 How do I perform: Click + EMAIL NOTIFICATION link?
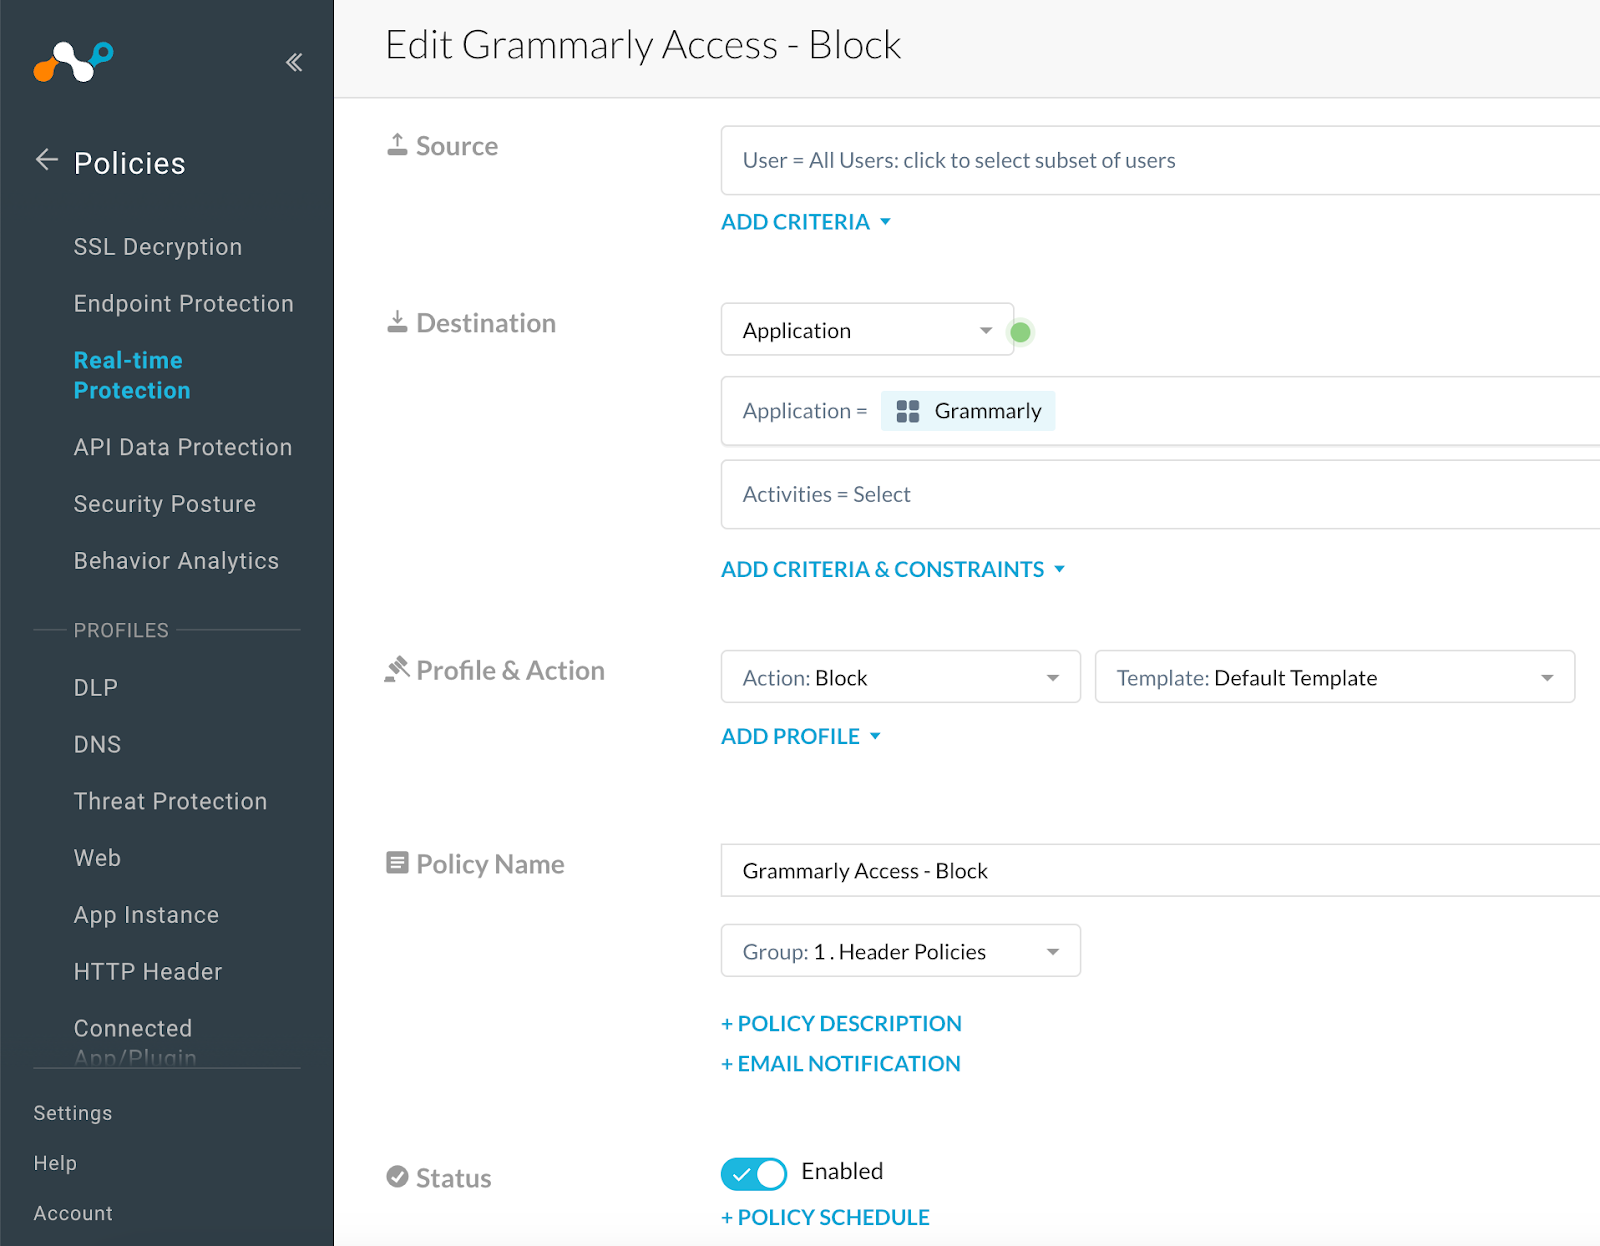pos(841,1064)
